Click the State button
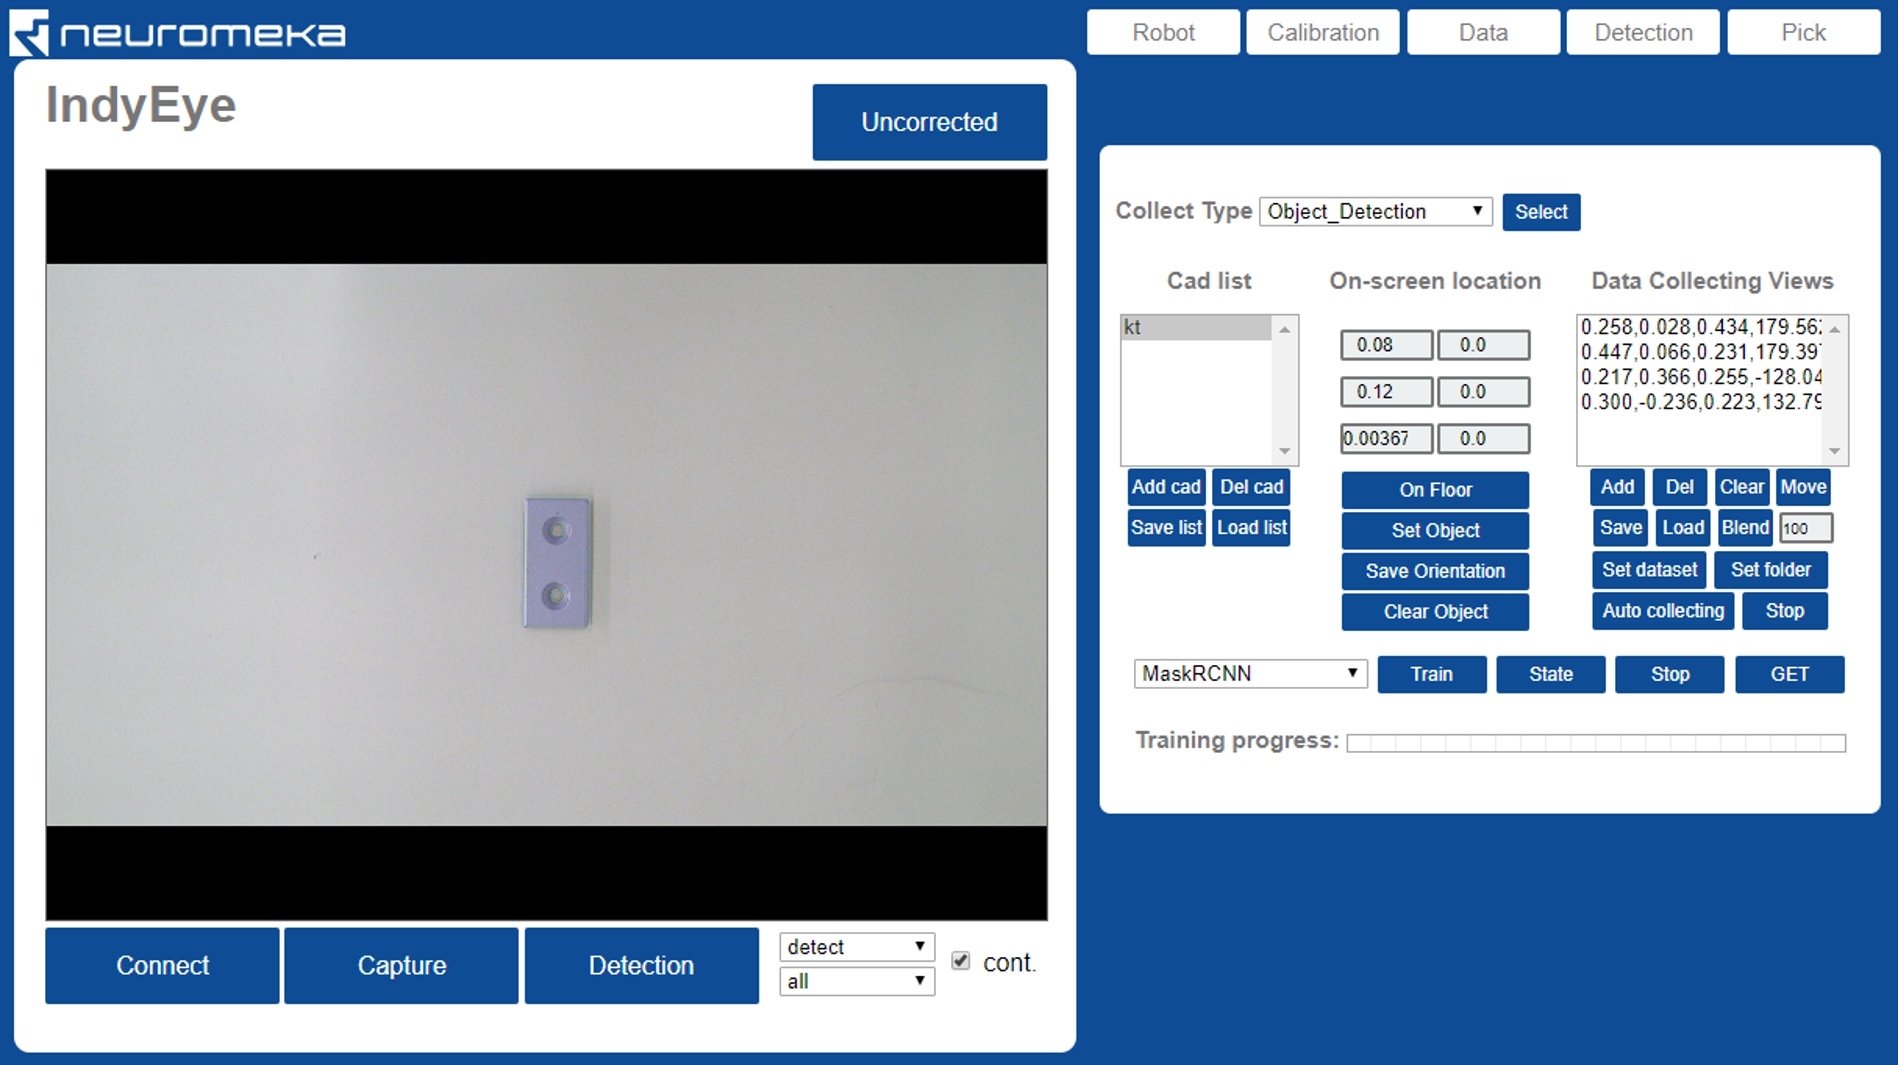This screenshot has height=1065, width=1898. (1551, 674)
